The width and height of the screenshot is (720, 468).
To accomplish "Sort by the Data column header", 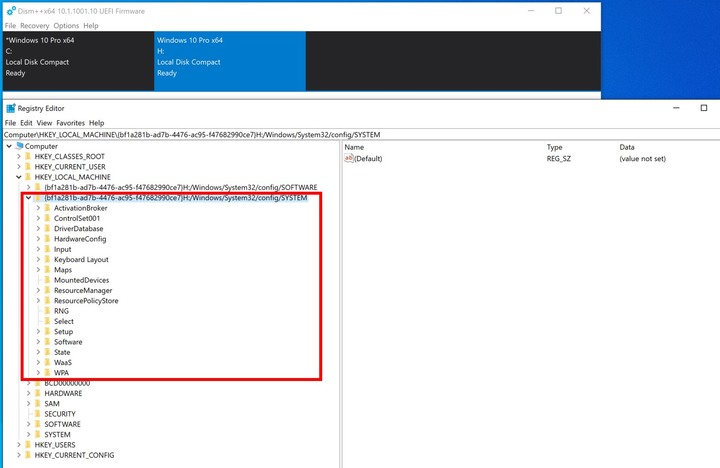I will point(627,147).
